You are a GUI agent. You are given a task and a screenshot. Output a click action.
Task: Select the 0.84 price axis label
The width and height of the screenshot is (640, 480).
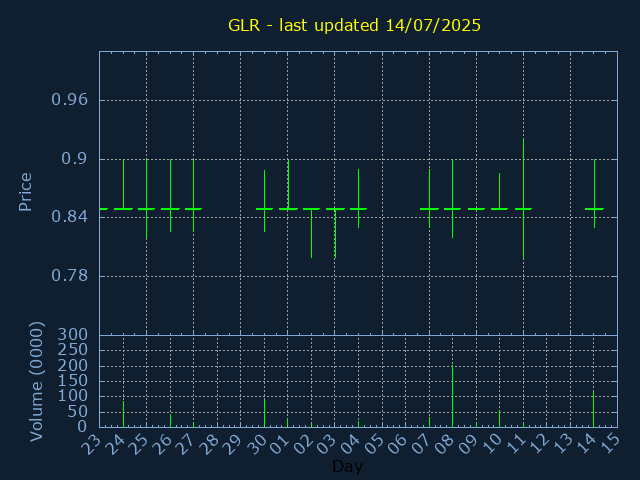pyautogui.click(x=69, y=217)
